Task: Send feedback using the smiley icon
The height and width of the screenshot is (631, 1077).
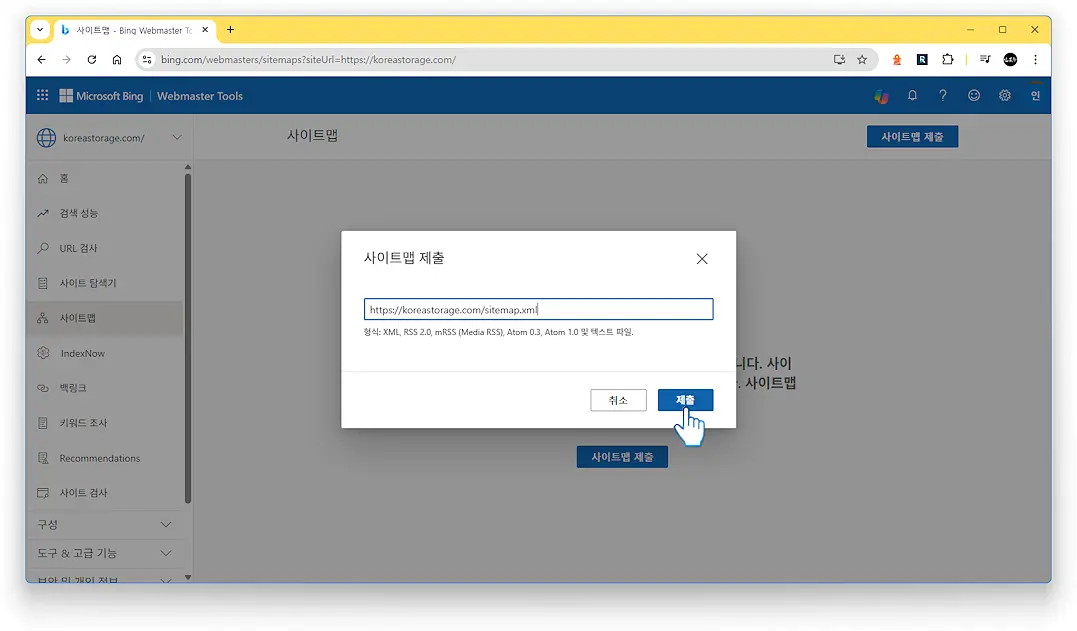Action: point(973,95)
